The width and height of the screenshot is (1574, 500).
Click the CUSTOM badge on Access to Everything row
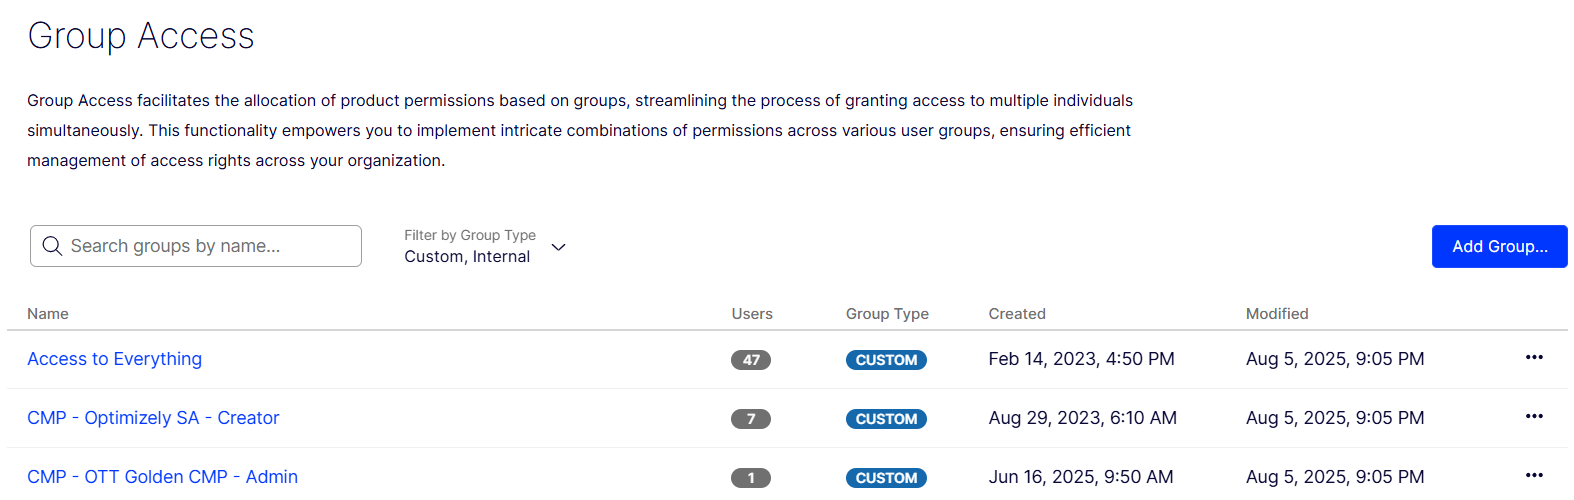click(x=886, y=360)
